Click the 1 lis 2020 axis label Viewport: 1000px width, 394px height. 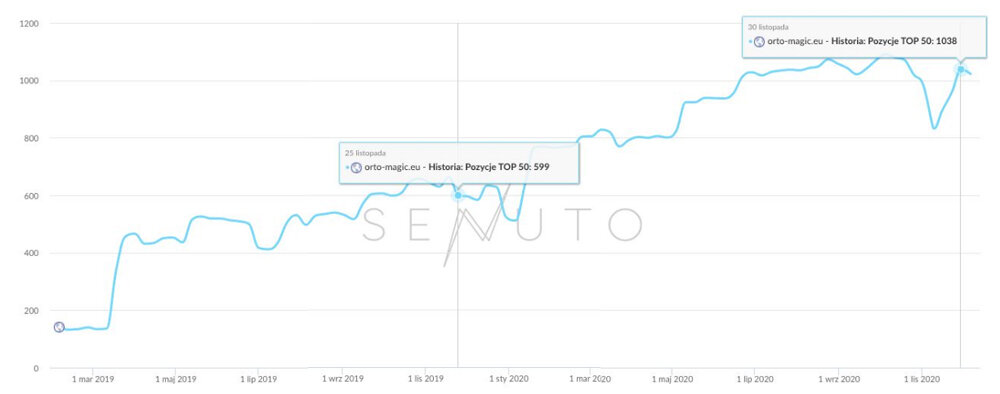point(921,379)
